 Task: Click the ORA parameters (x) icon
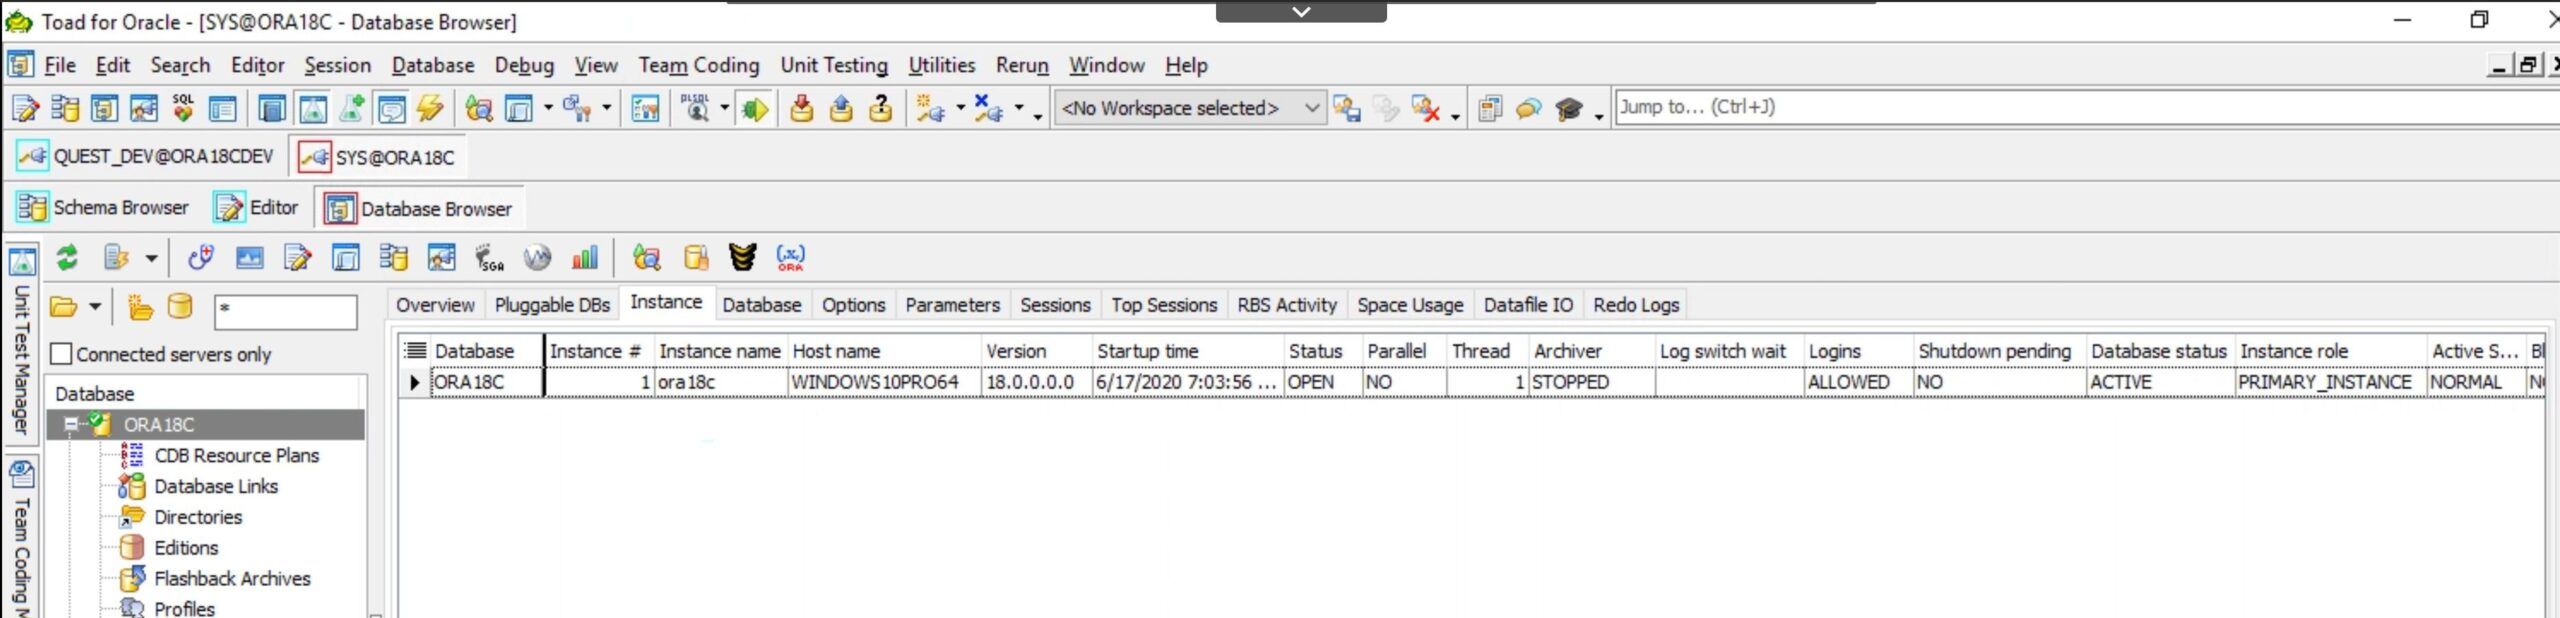[x=790, y=258]
